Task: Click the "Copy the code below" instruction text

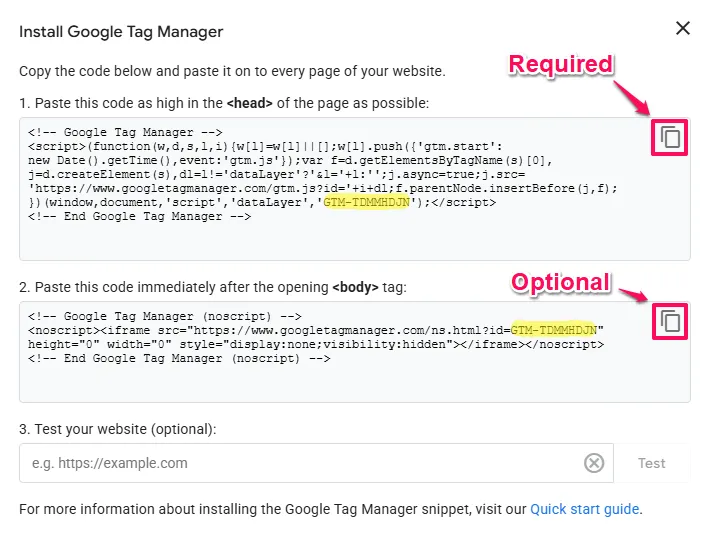Action: point(232,71)
